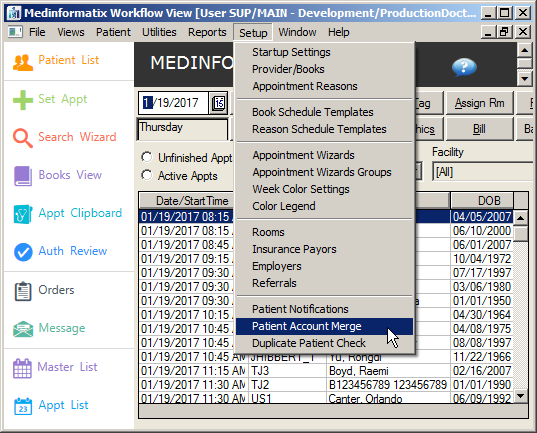Screen dimensions: 537x433
Task: Open the Help menu
Action: click(339, 32)
